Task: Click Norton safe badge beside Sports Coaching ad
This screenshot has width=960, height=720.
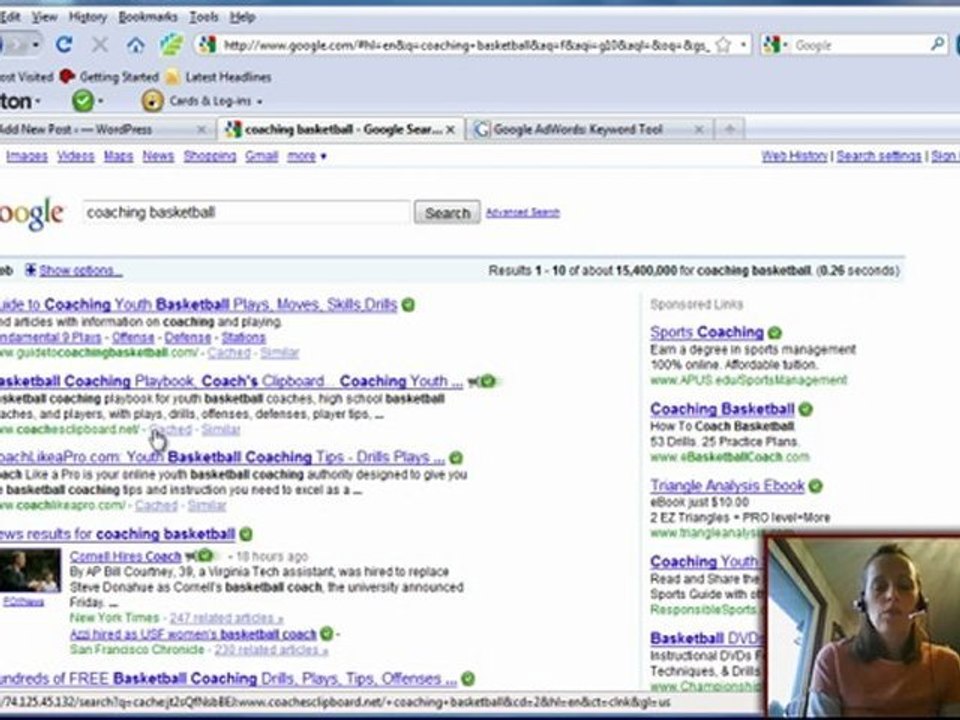Action: [774, 332]
